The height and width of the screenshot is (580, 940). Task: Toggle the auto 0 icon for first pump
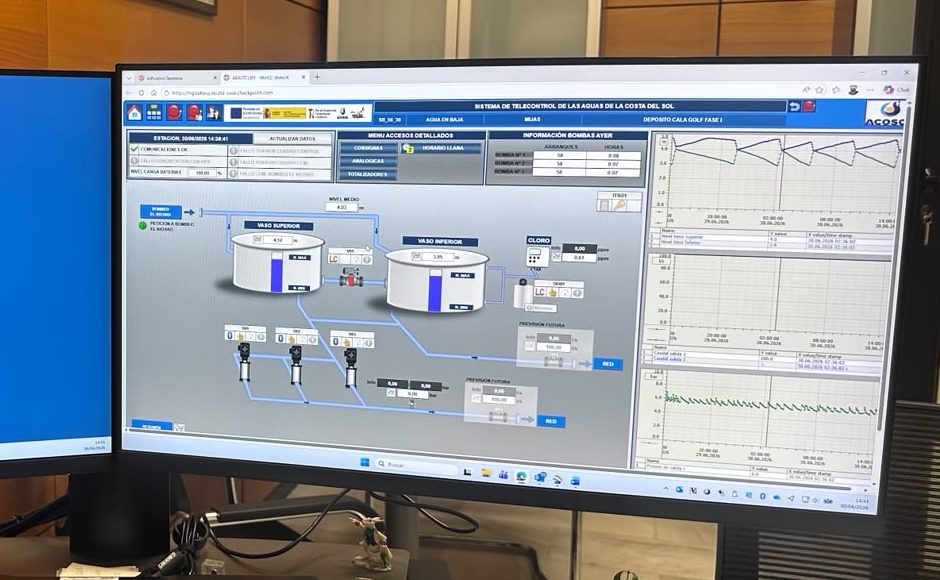pos(230,336)
